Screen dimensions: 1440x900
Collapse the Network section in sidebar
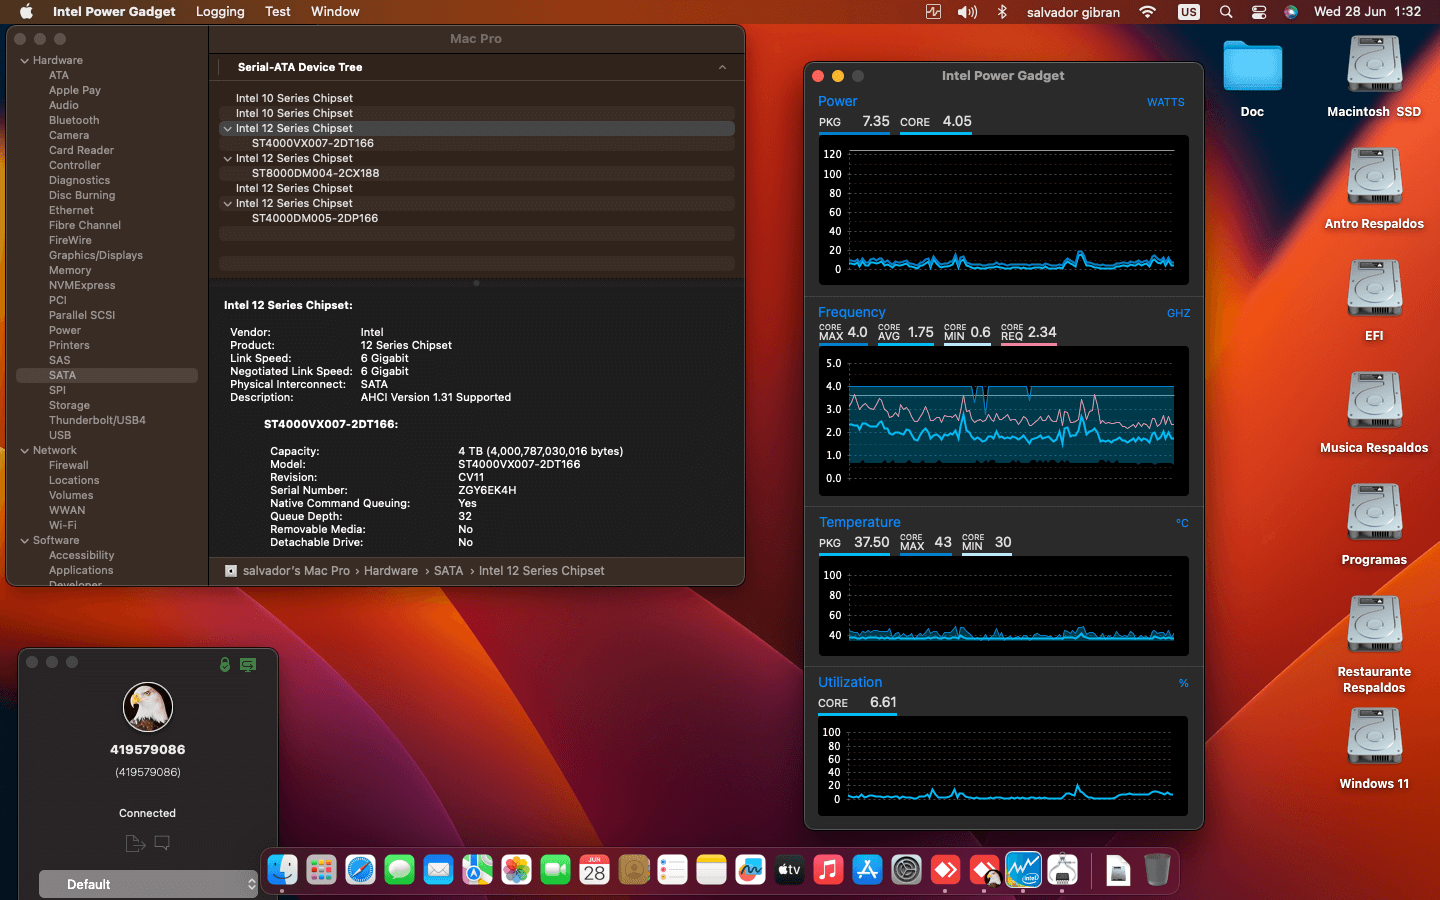[25, 451]
